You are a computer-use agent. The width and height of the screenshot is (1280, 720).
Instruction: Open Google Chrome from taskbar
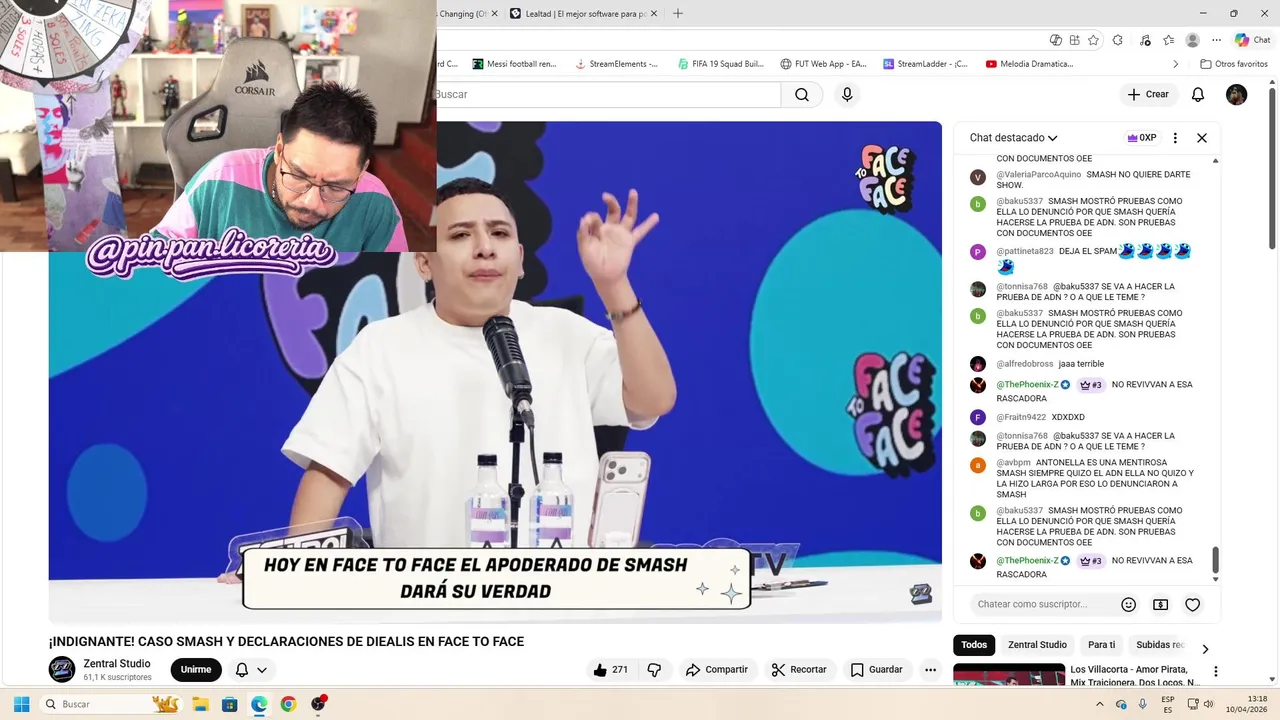tap(288, 704)
